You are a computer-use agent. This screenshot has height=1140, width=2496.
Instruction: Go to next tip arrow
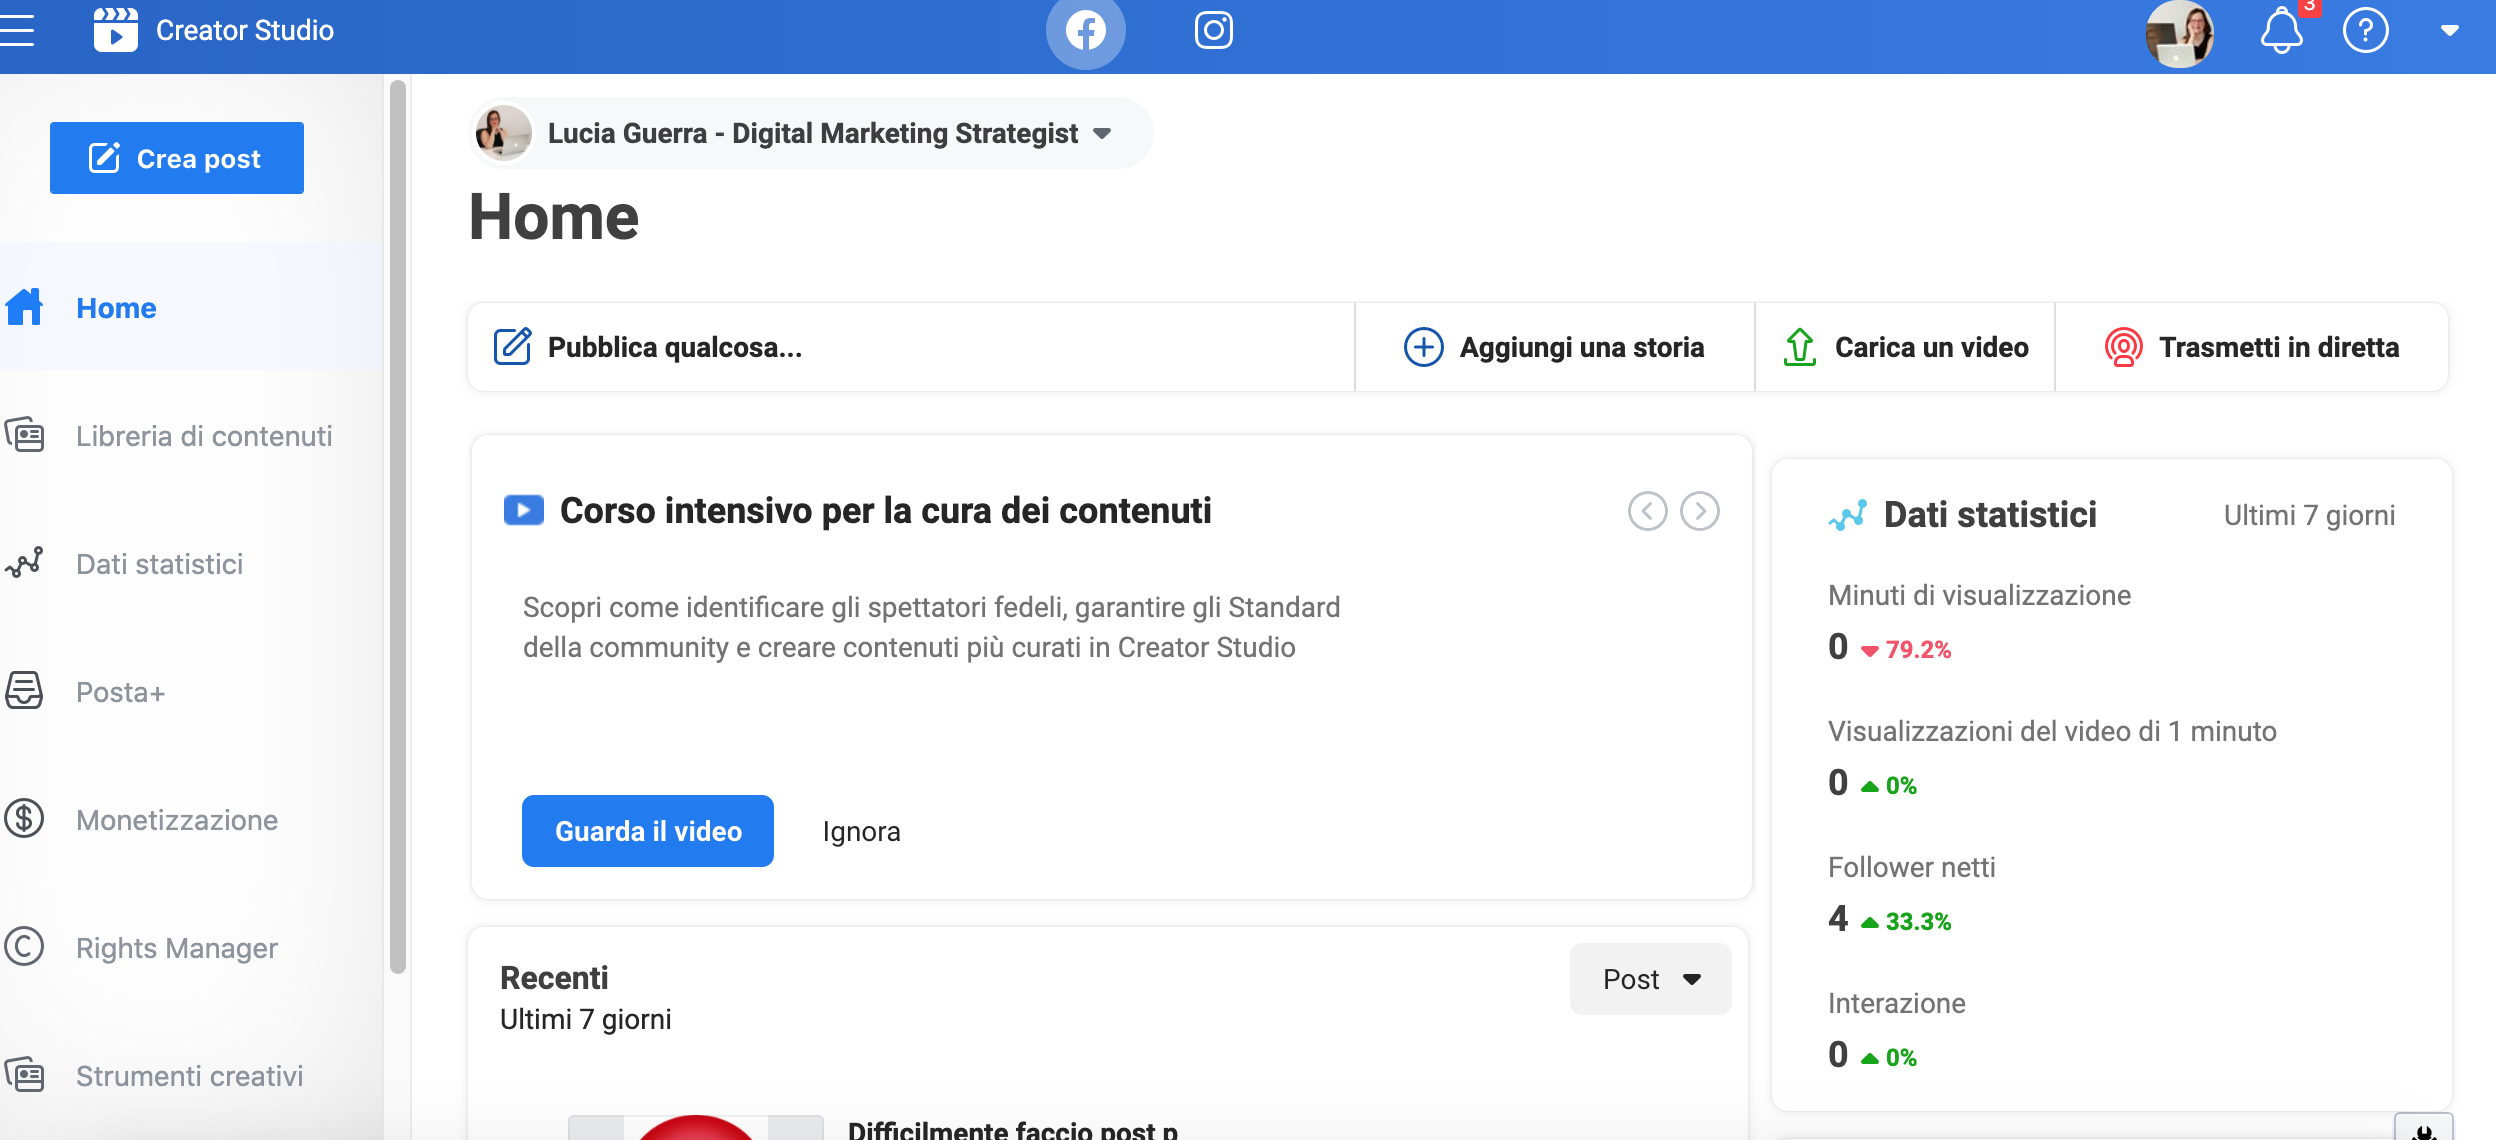point(1699,511)
